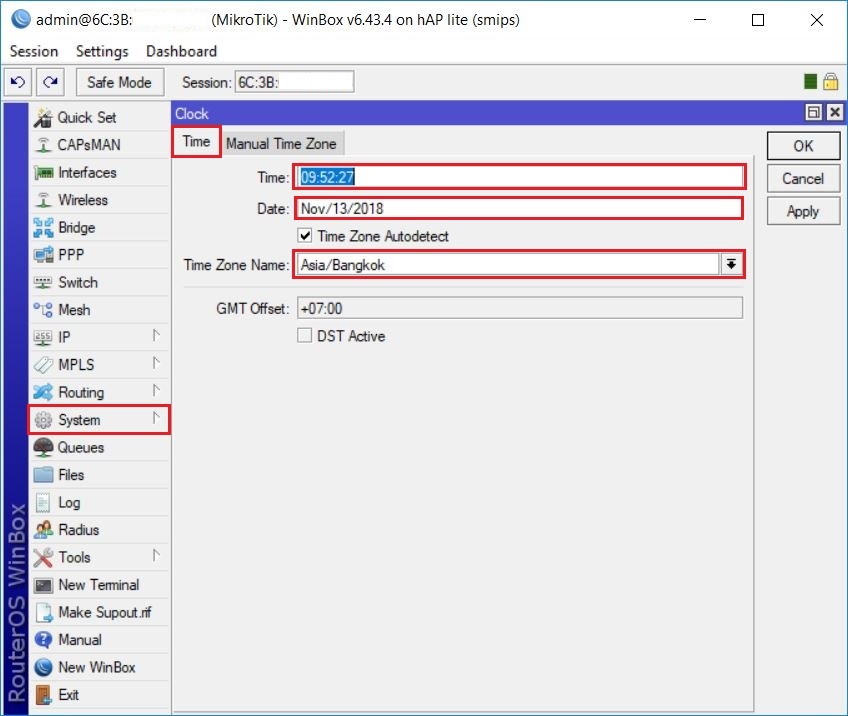Click the IP sidebar icon
848x716 pixels.
click(x=43, y=337)
